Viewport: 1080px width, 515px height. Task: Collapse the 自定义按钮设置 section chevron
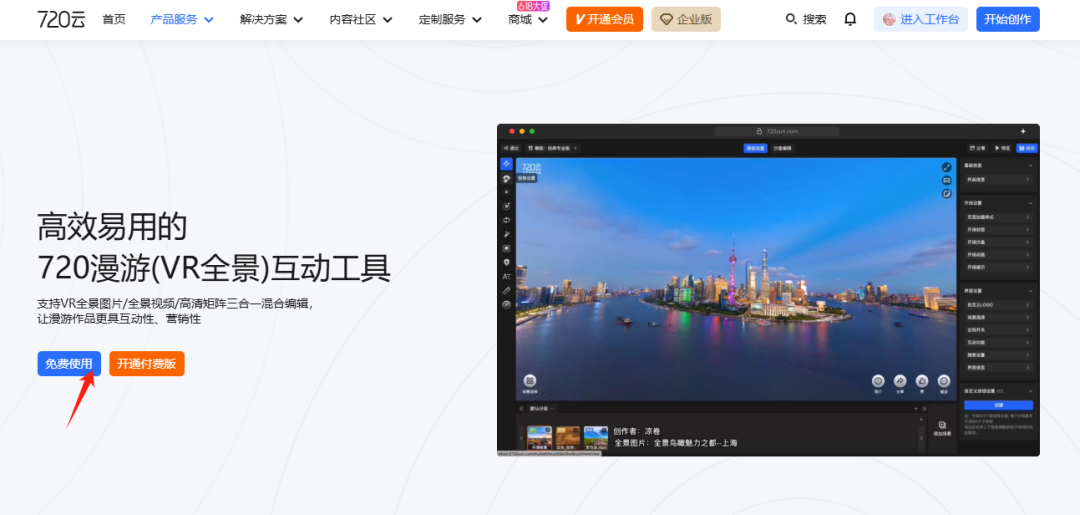1030,390
